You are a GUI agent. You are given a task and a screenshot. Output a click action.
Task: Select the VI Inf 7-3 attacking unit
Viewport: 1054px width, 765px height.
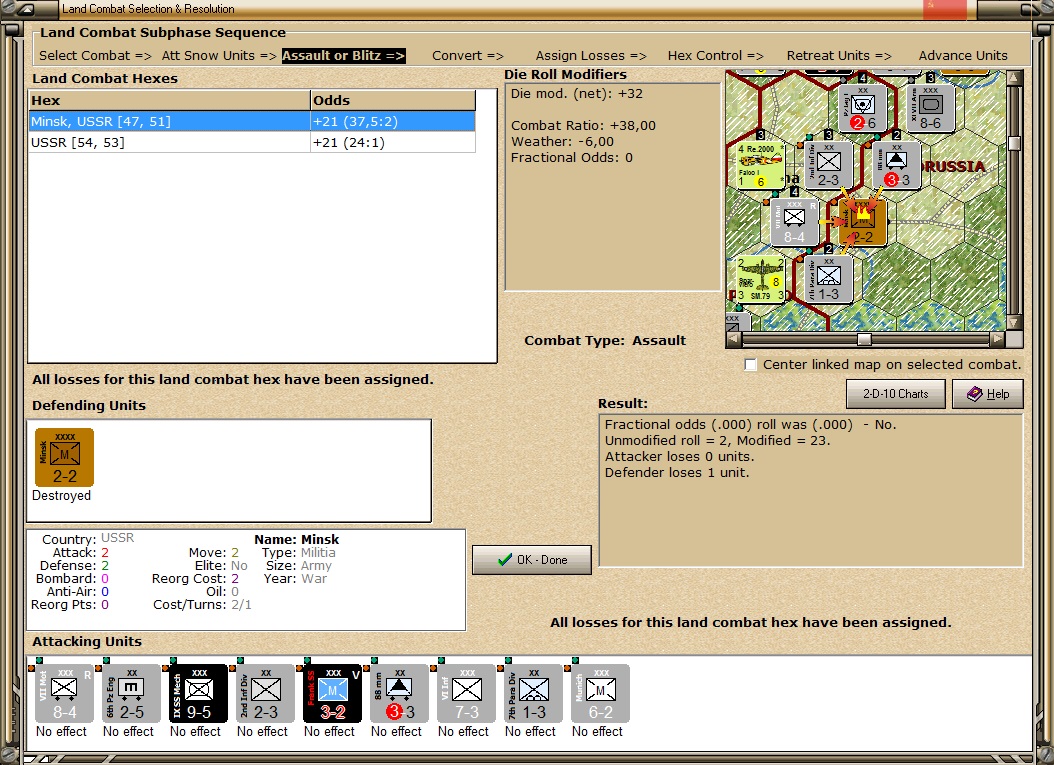click(467, 694)
